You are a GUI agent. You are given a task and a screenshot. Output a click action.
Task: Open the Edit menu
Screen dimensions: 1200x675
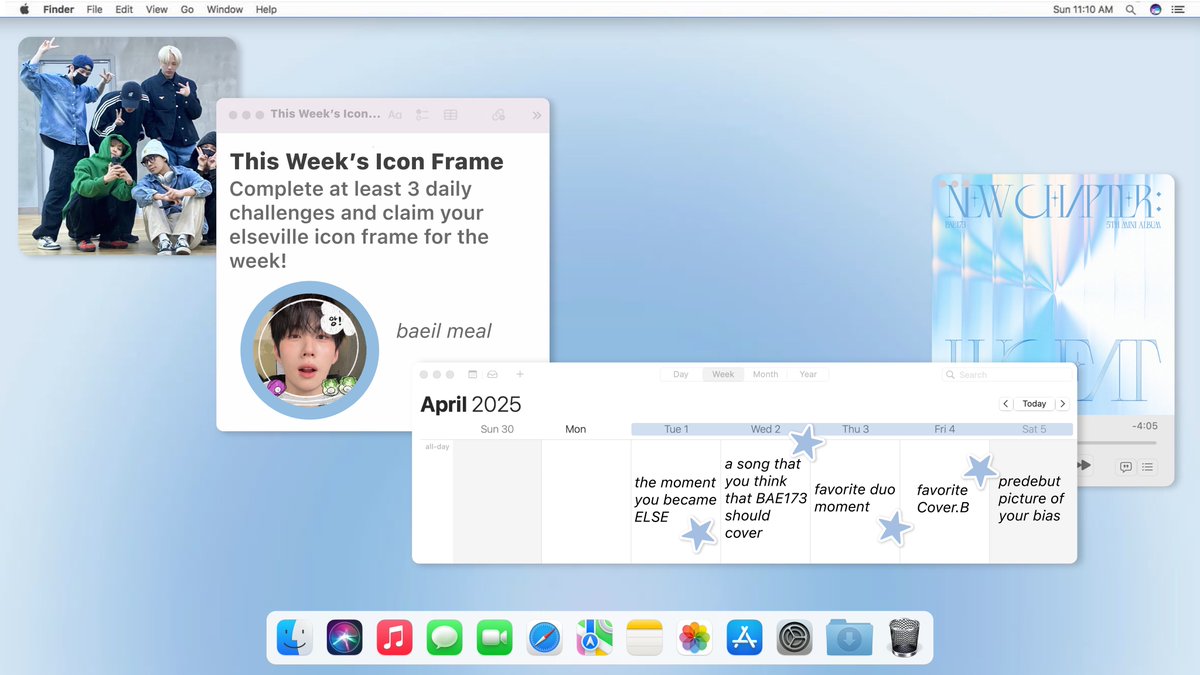tap(124, 9)
